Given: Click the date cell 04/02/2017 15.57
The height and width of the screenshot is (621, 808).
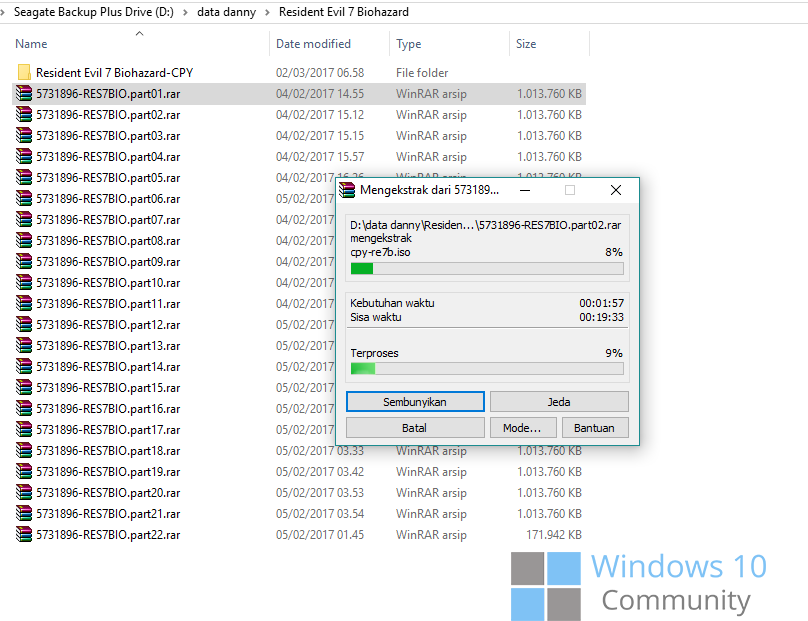Looking at the screenshot, I should (320, 157).
